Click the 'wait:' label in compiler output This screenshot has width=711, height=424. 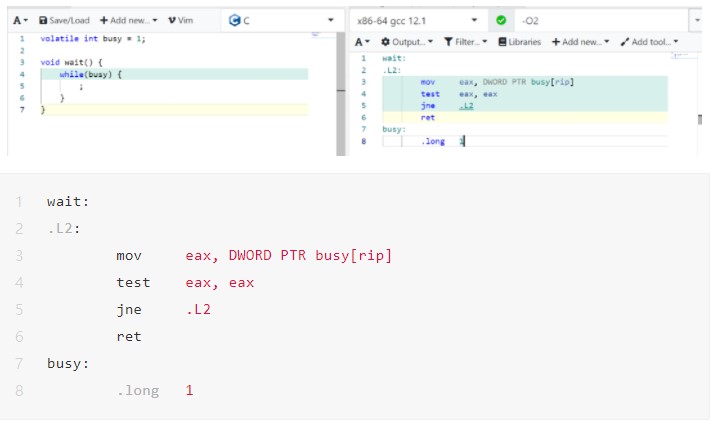pyautogui.click(x=394, y=58)
